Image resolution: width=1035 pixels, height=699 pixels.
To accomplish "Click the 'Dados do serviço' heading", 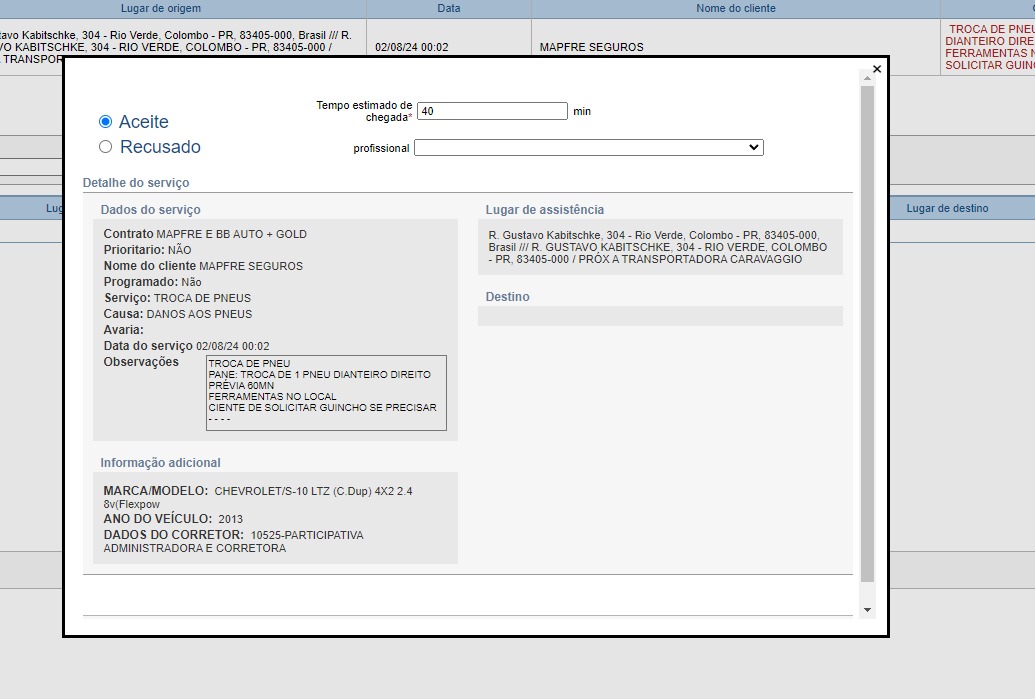I will point(150,210).
